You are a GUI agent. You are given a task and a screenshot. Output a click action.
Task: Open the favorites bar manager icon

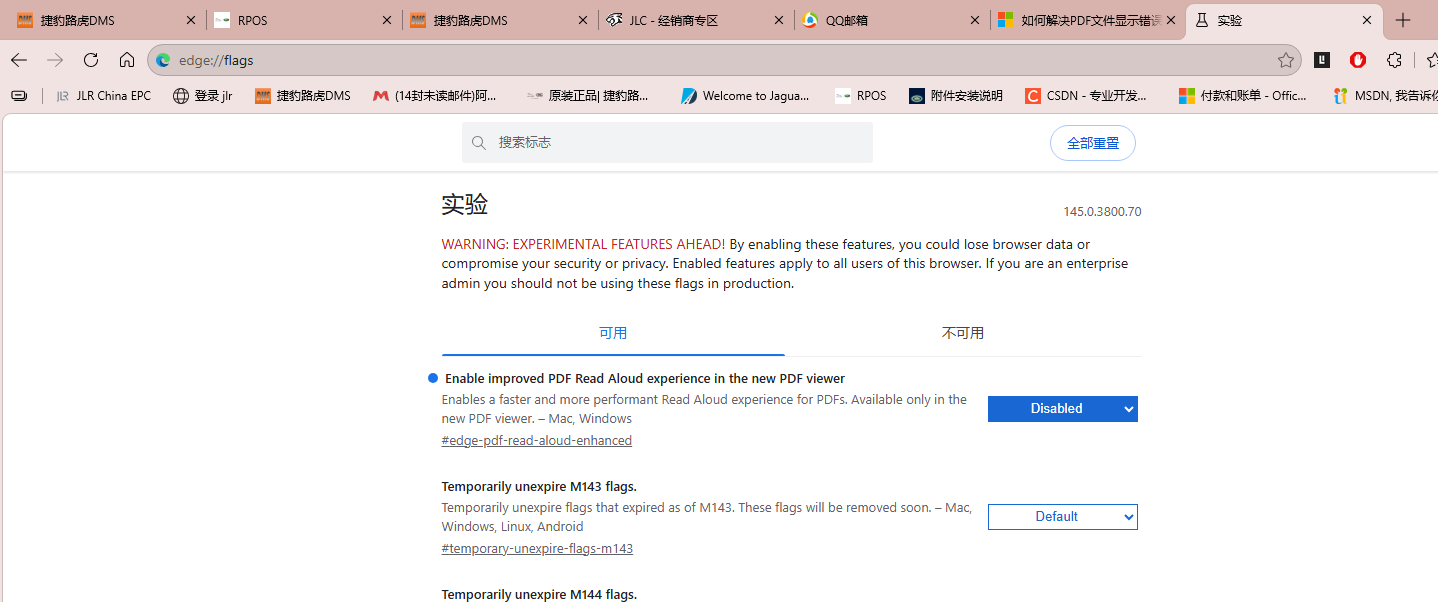click(19, 96)
